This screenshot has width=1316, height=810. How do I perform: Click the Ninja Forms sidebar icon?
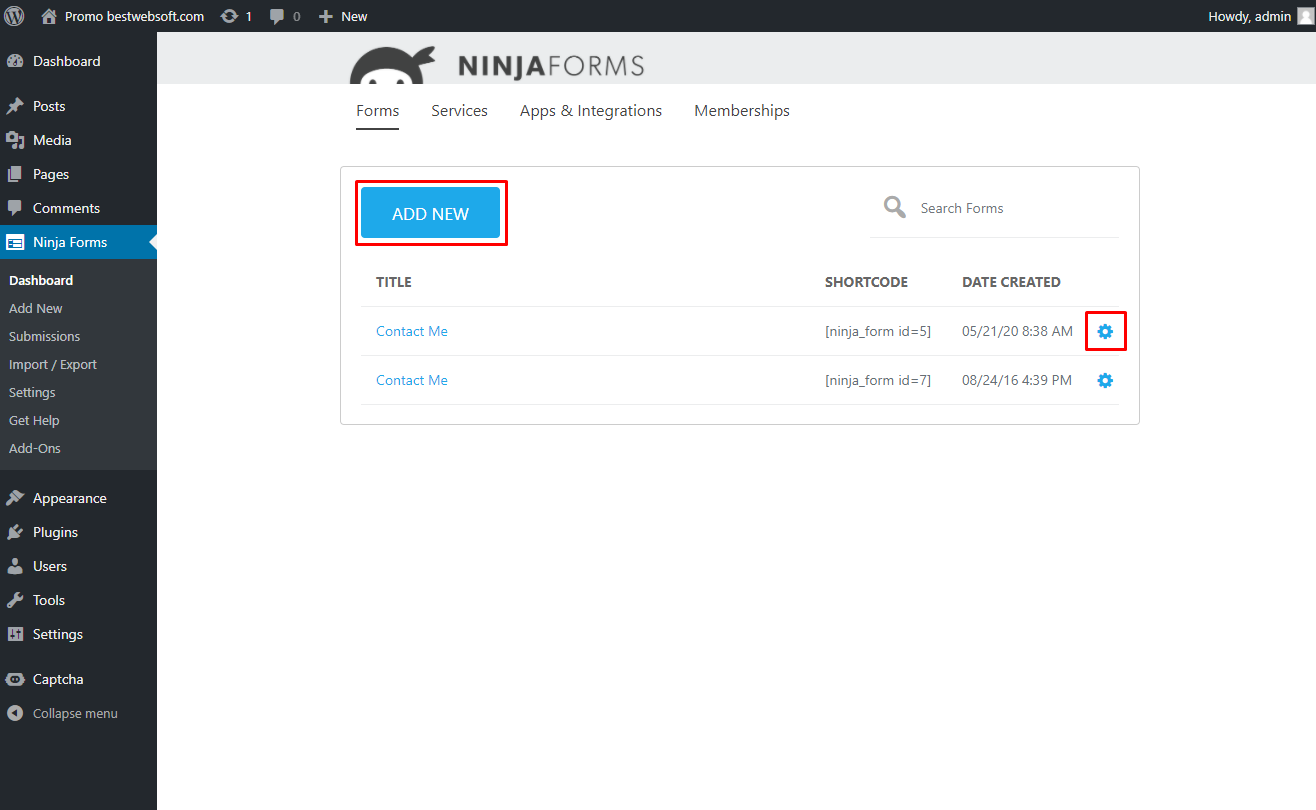click(15, 242)
